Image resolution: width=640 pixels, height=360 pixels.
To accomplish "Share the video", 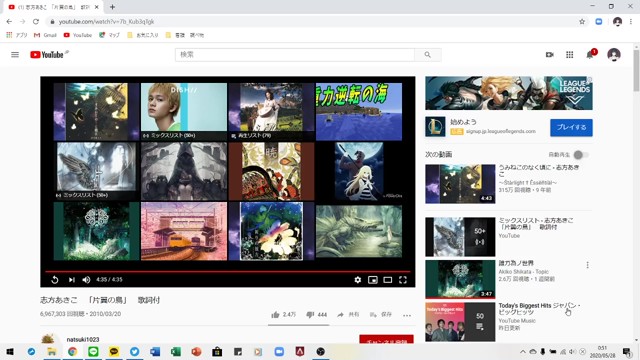I will click(348, 314).
